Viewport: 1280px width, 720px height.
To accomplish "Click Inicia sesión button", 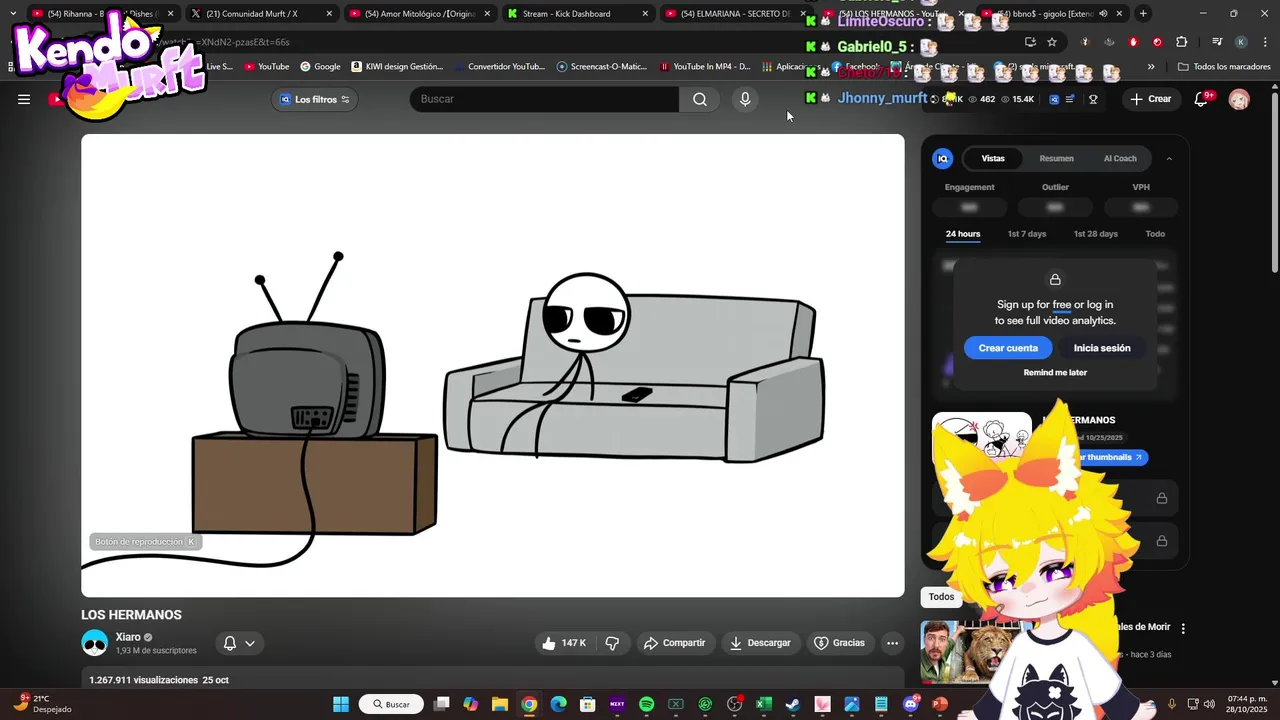I will [1102, 348].
